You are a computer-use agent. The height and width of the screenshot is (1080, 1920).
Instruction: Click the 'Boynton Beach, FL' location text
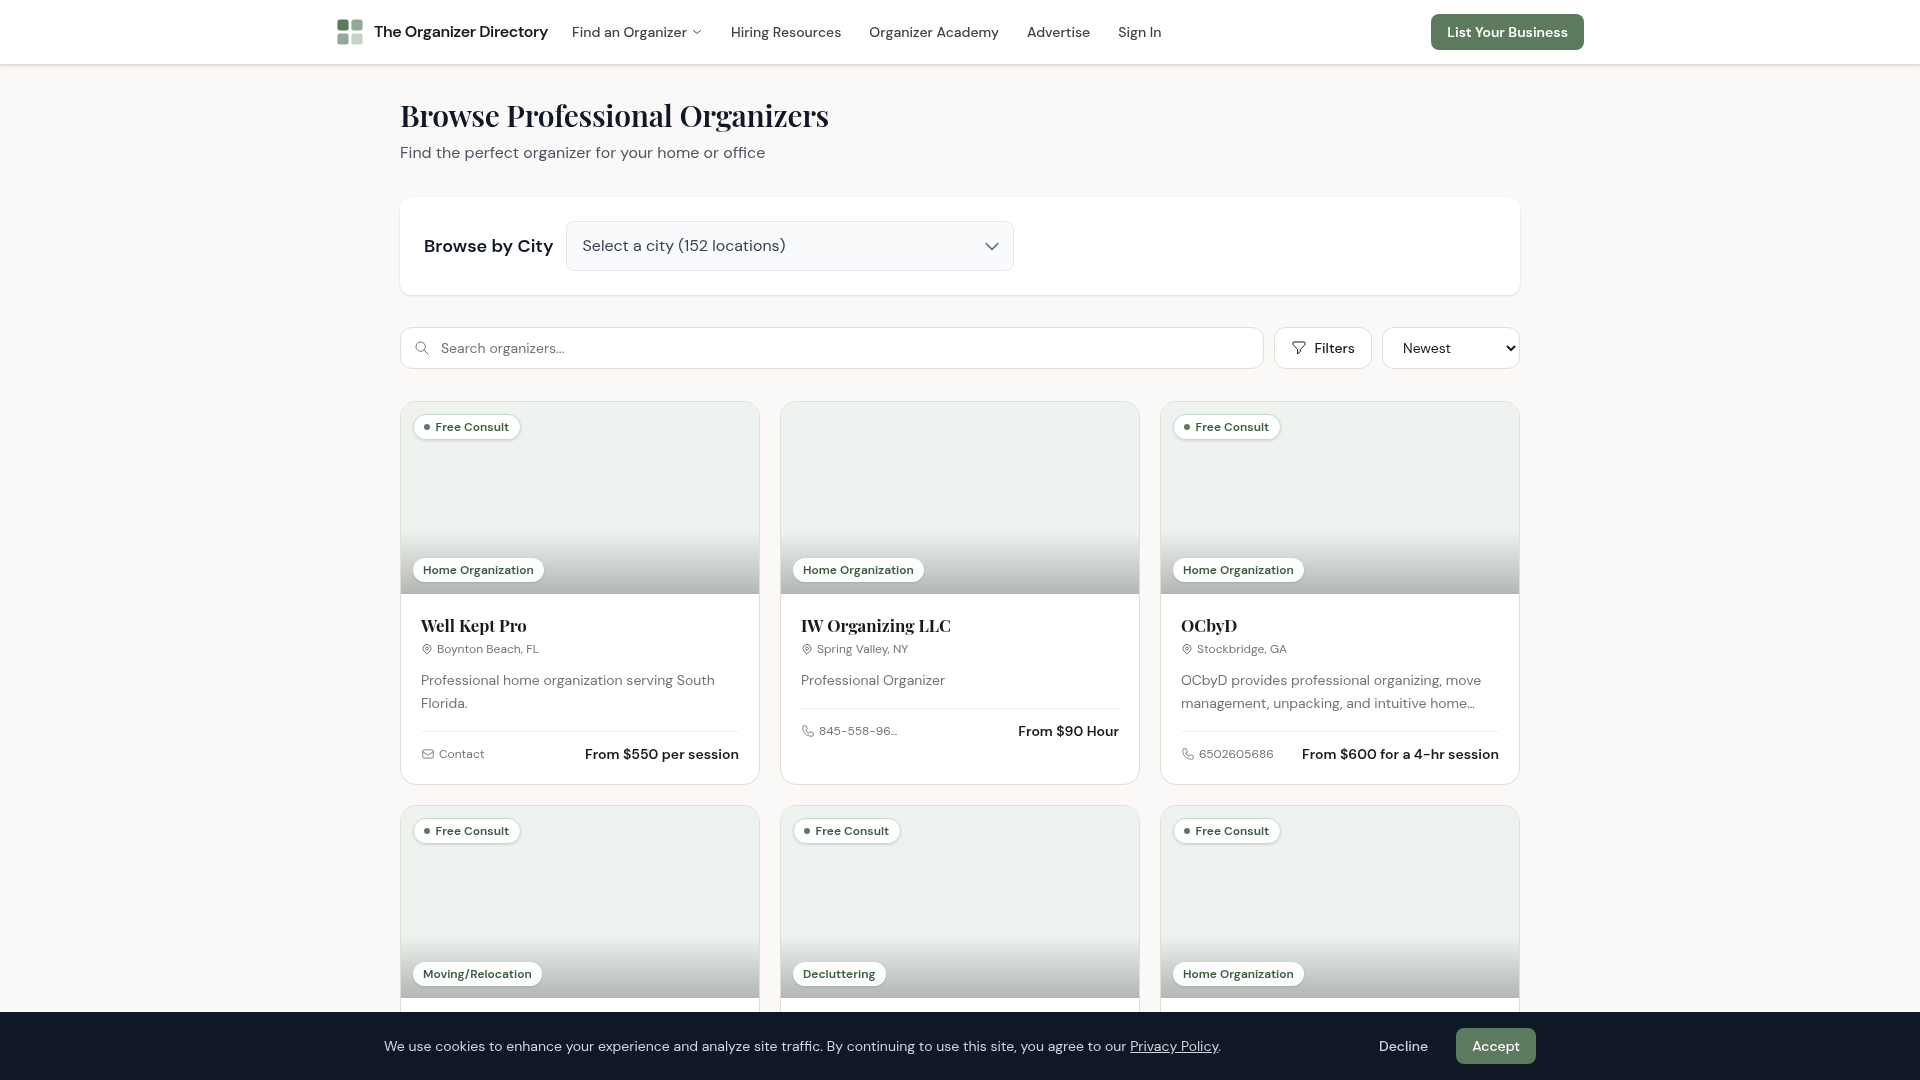tap(488, 649)
